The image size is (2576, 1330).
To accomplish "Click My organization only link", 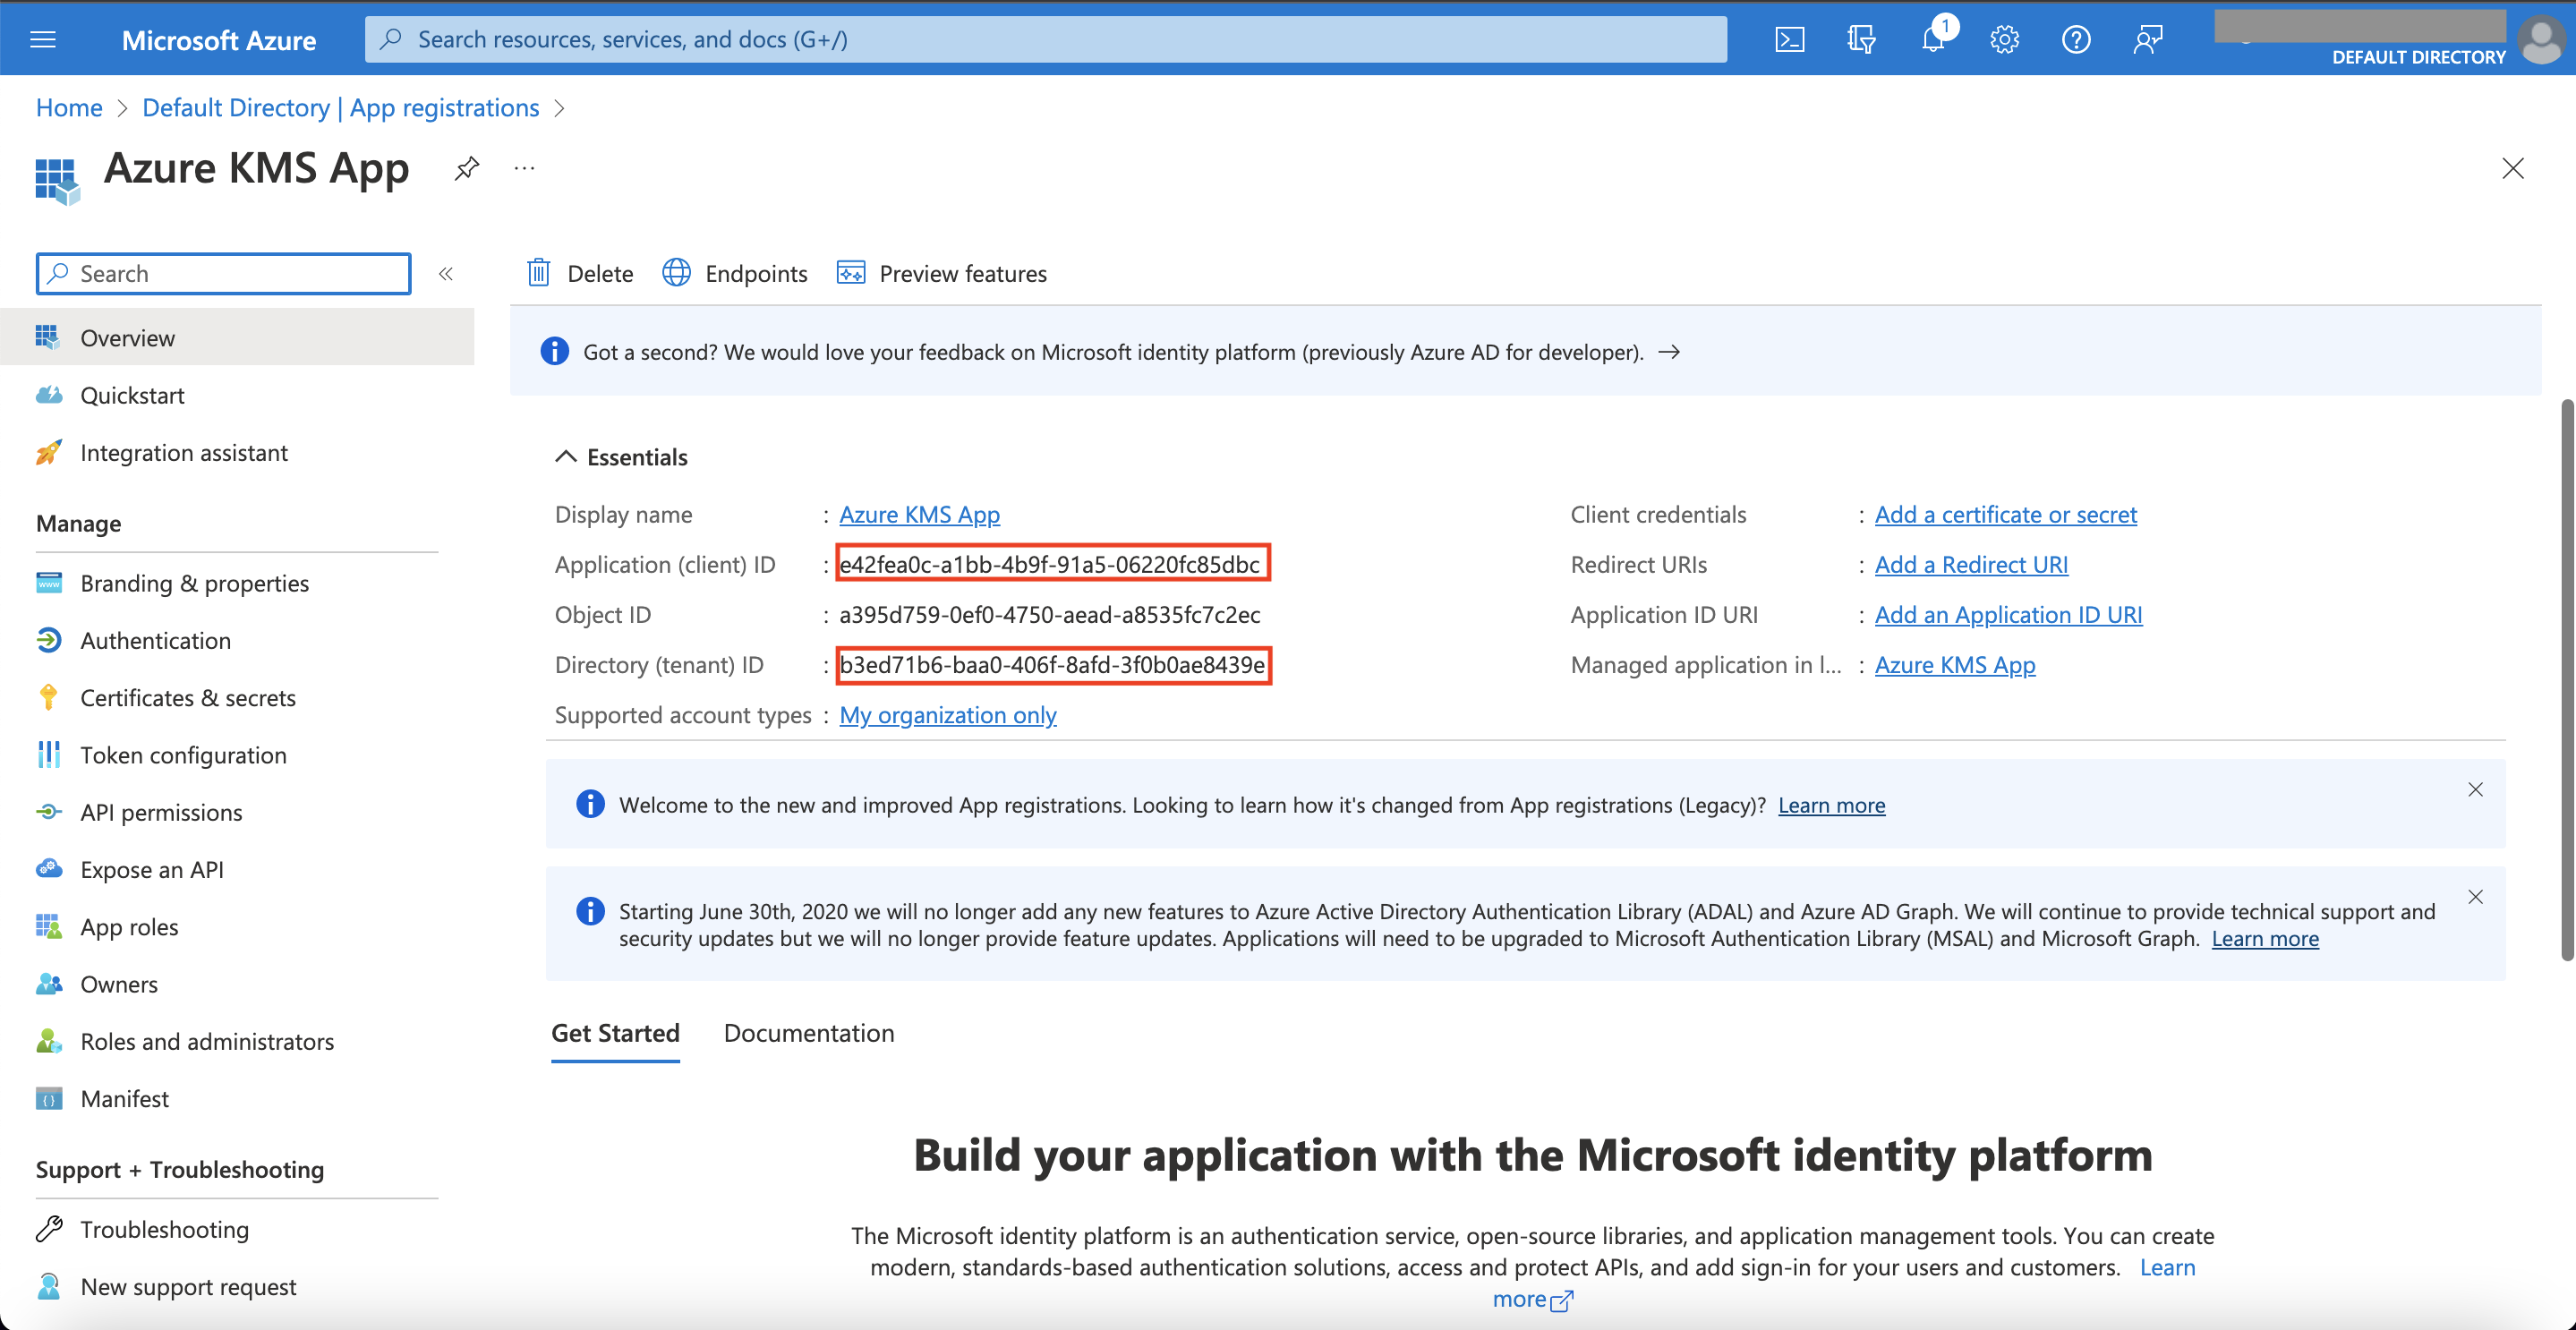I will (x=947, y=714).
